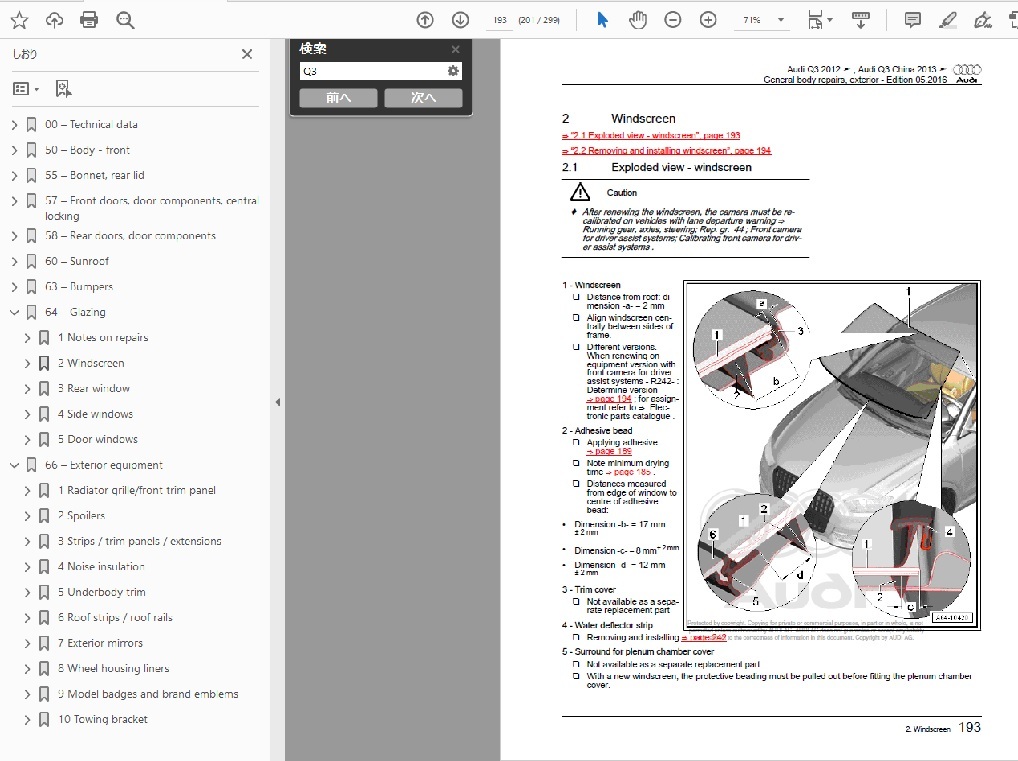The width and height of the screenshot is (1018, 761).
Task: Click the 次へ next result button
Action: click(x=423, y=97)
